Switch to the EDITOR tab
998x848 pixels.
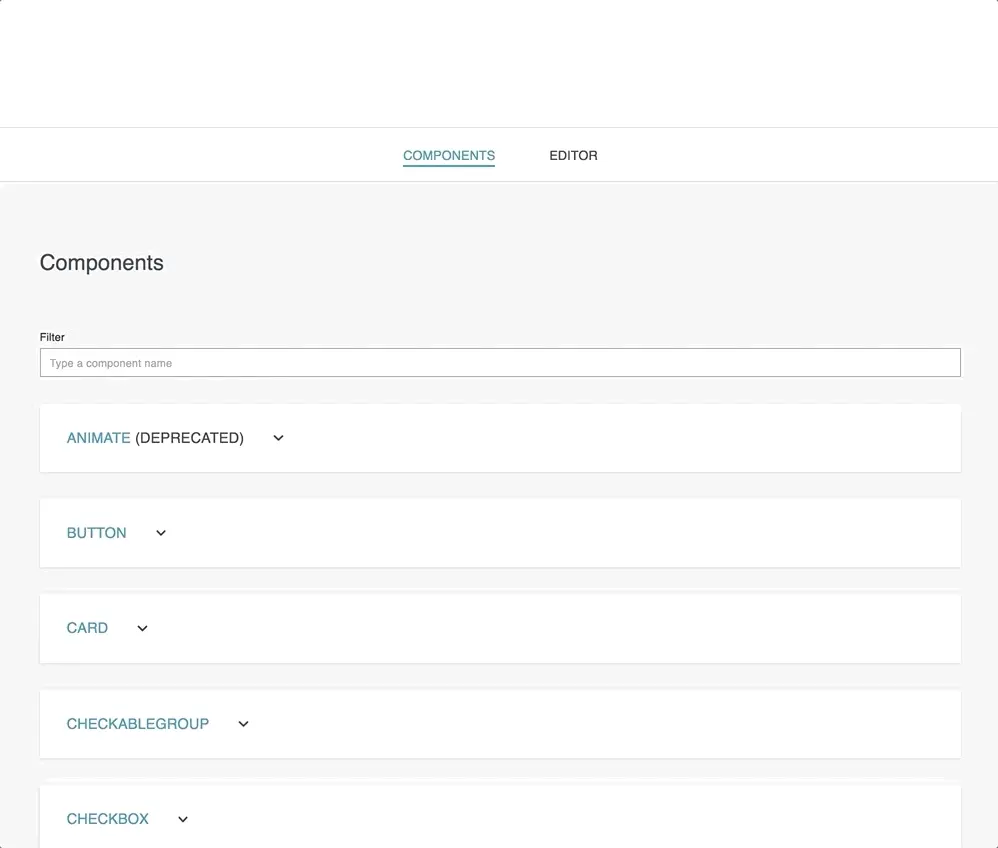[x=573, y=156]
